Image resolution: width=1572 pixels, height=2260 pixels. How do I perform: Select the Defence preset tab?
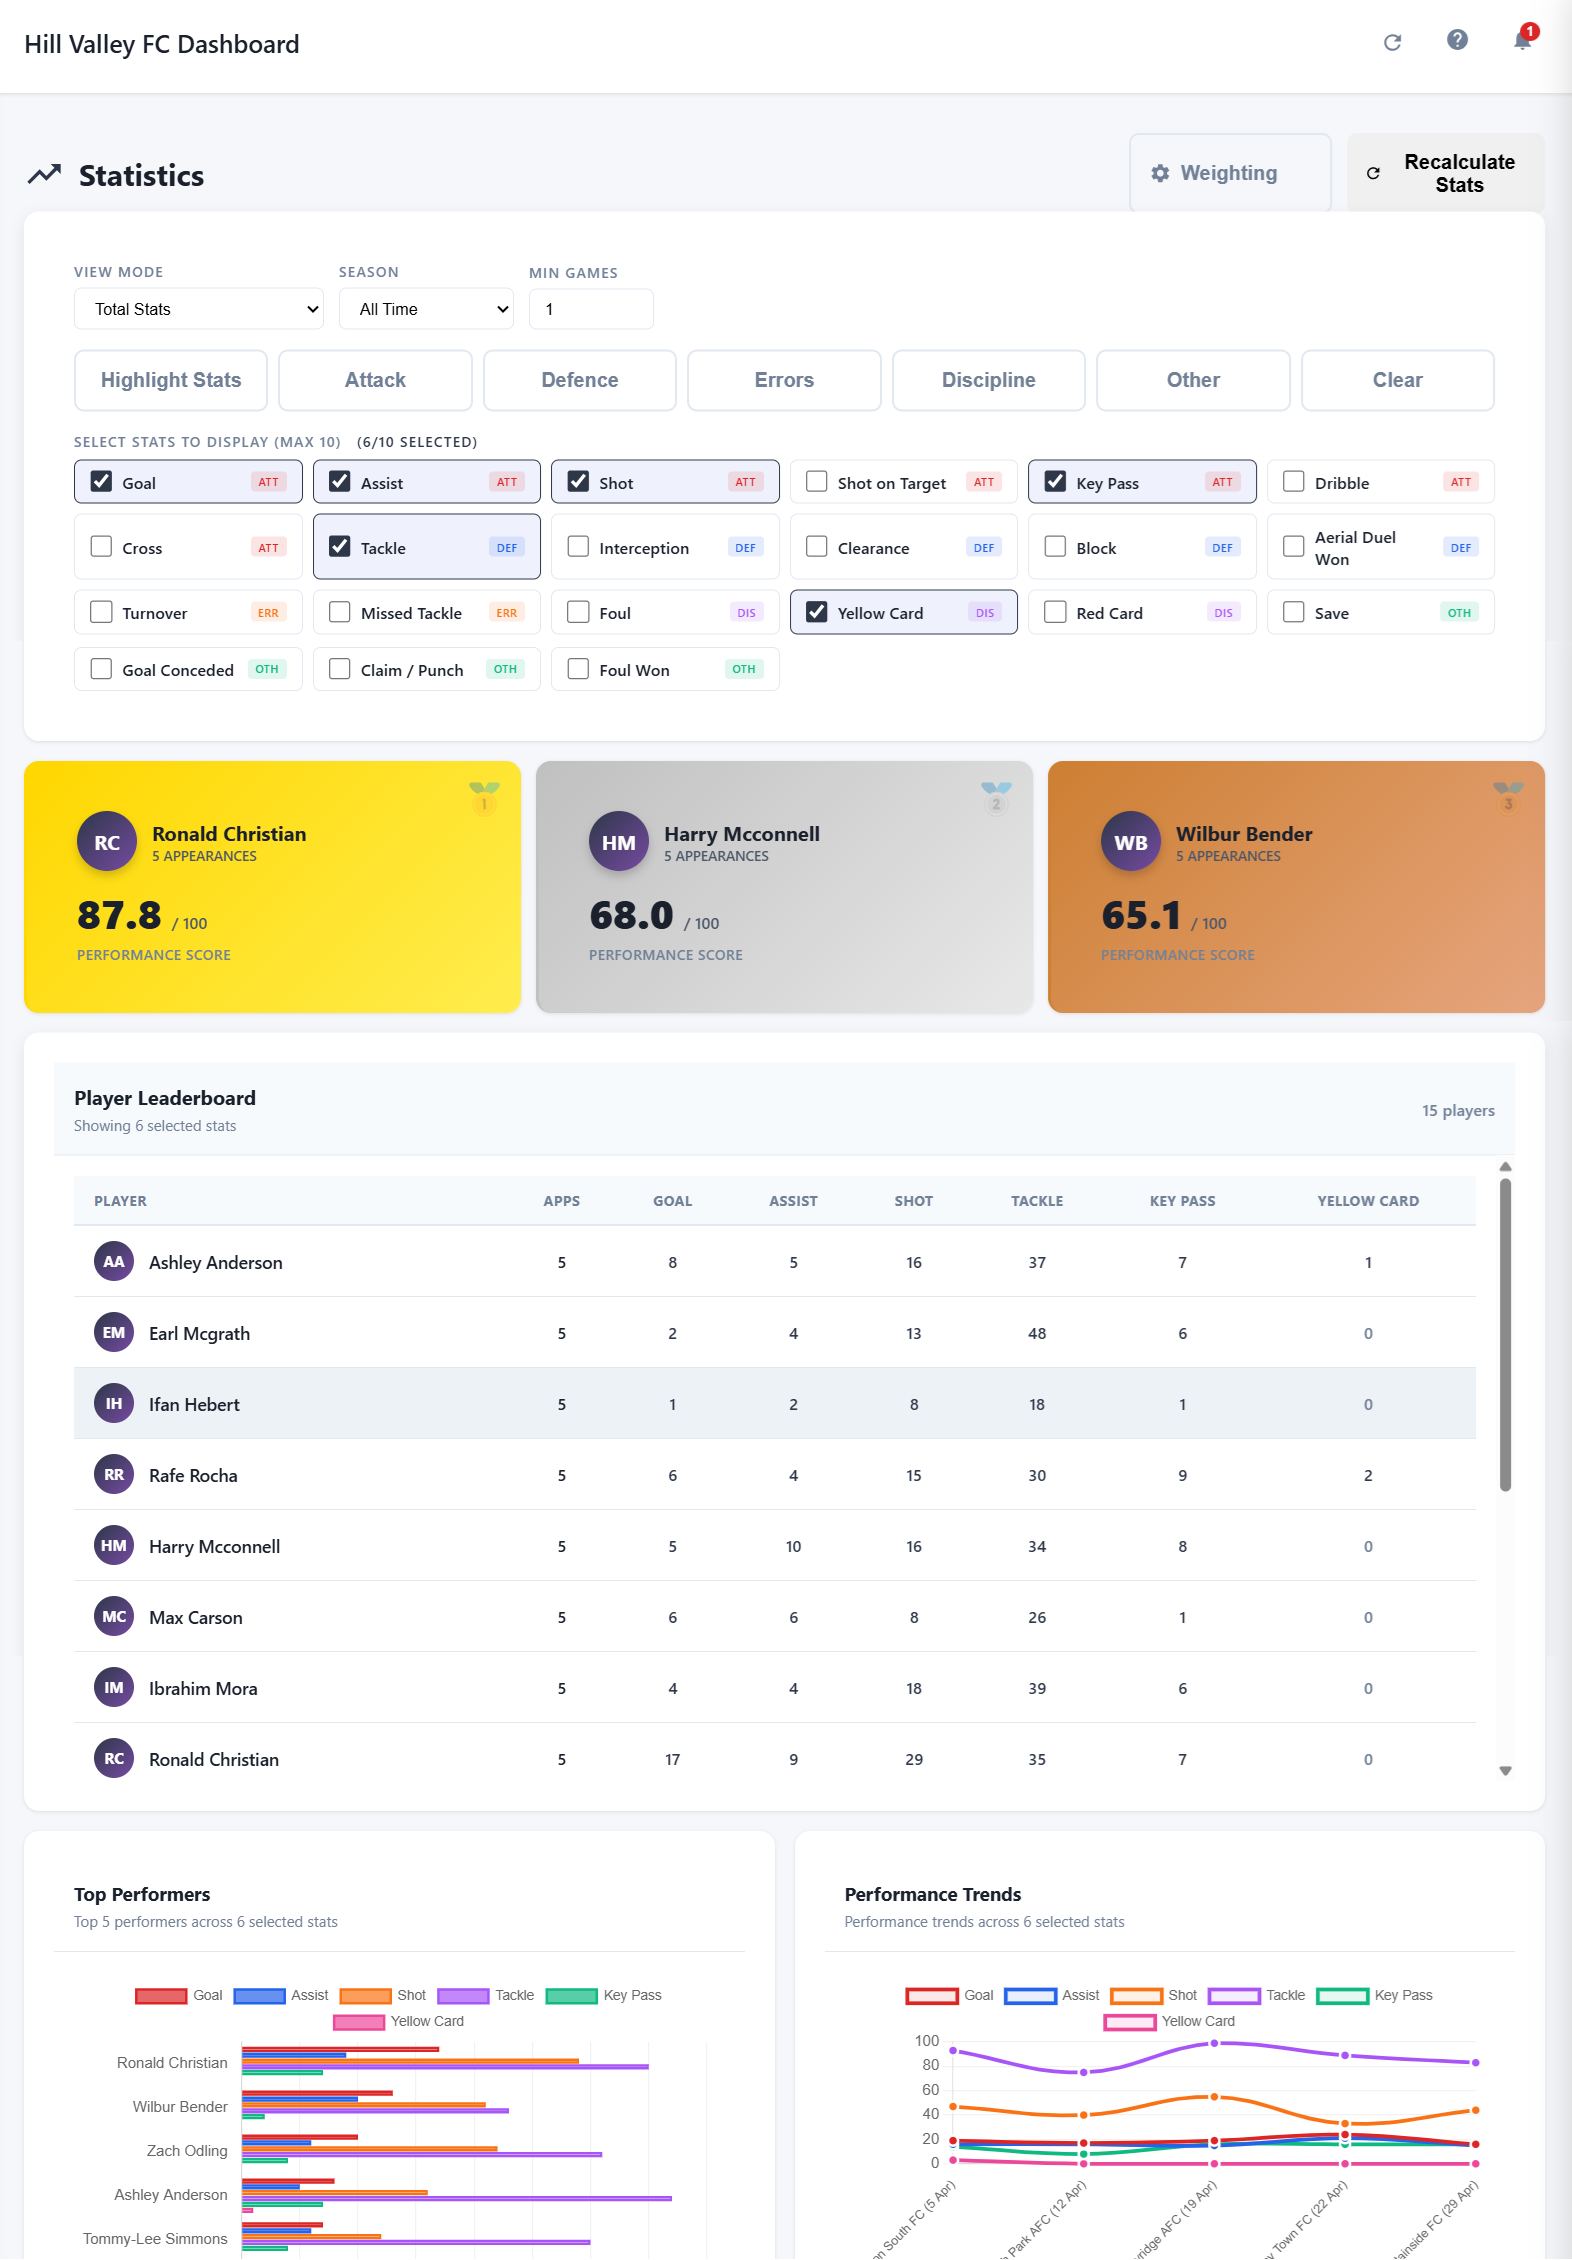[580, 380]
